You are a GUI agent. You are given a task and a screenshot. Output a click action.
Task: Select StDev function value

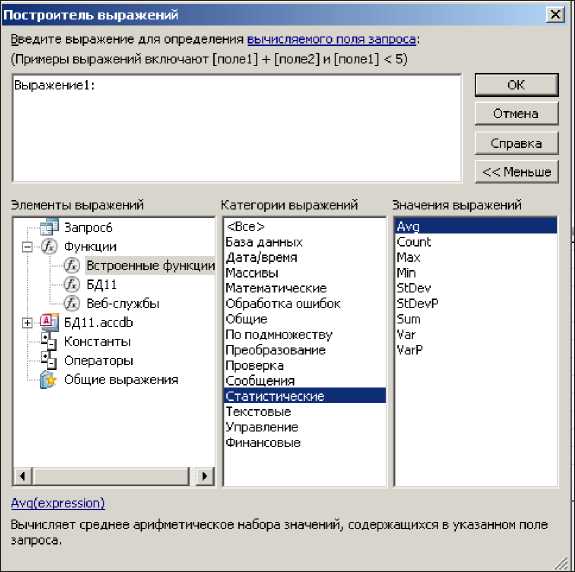point(476,288)
